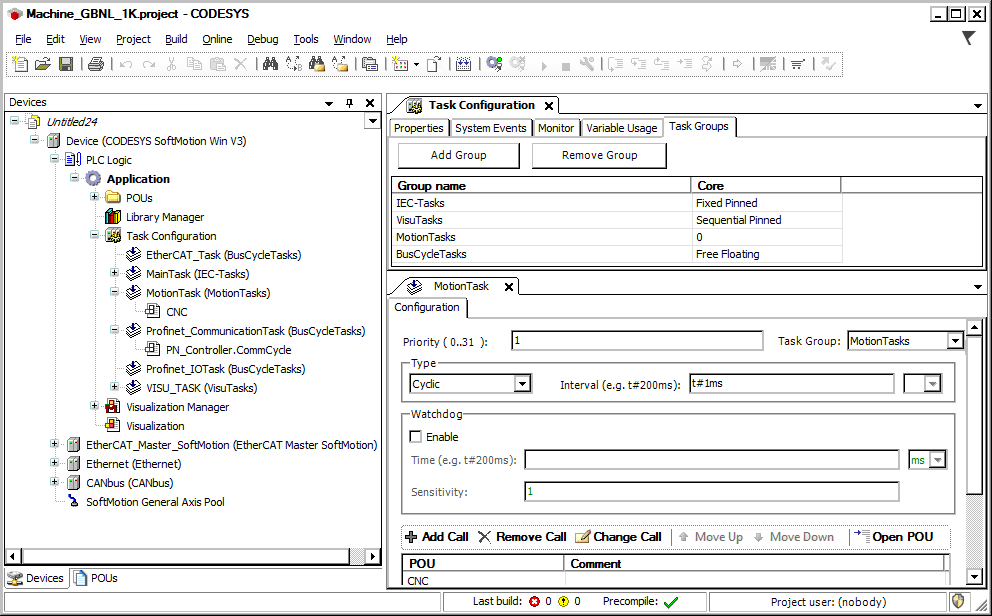The width and height of the screenshot is (992, 616).
Task: Open the Devices panel dropdown arrow
Action: point(328,103)
